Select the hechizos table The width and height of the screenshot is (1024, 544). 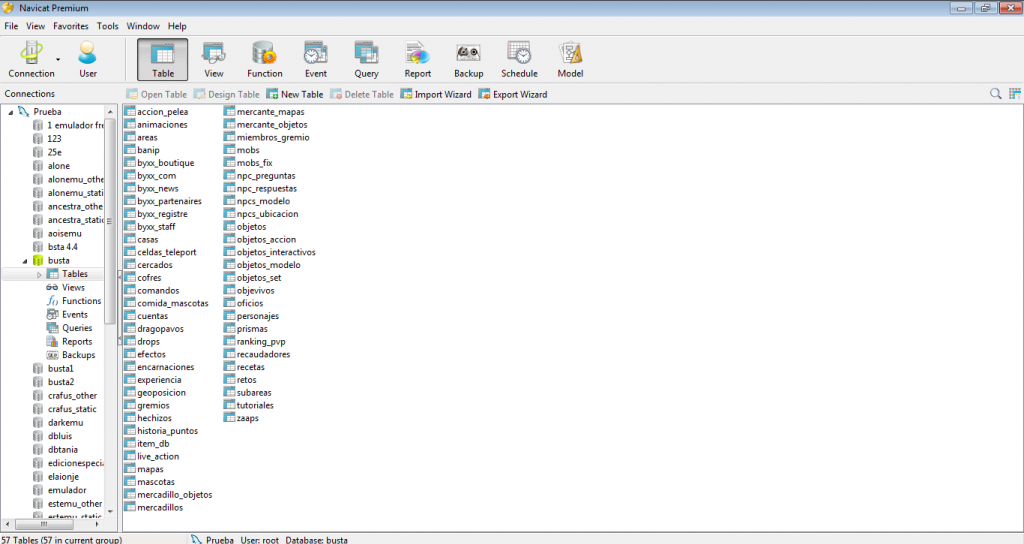coord(148,418)
